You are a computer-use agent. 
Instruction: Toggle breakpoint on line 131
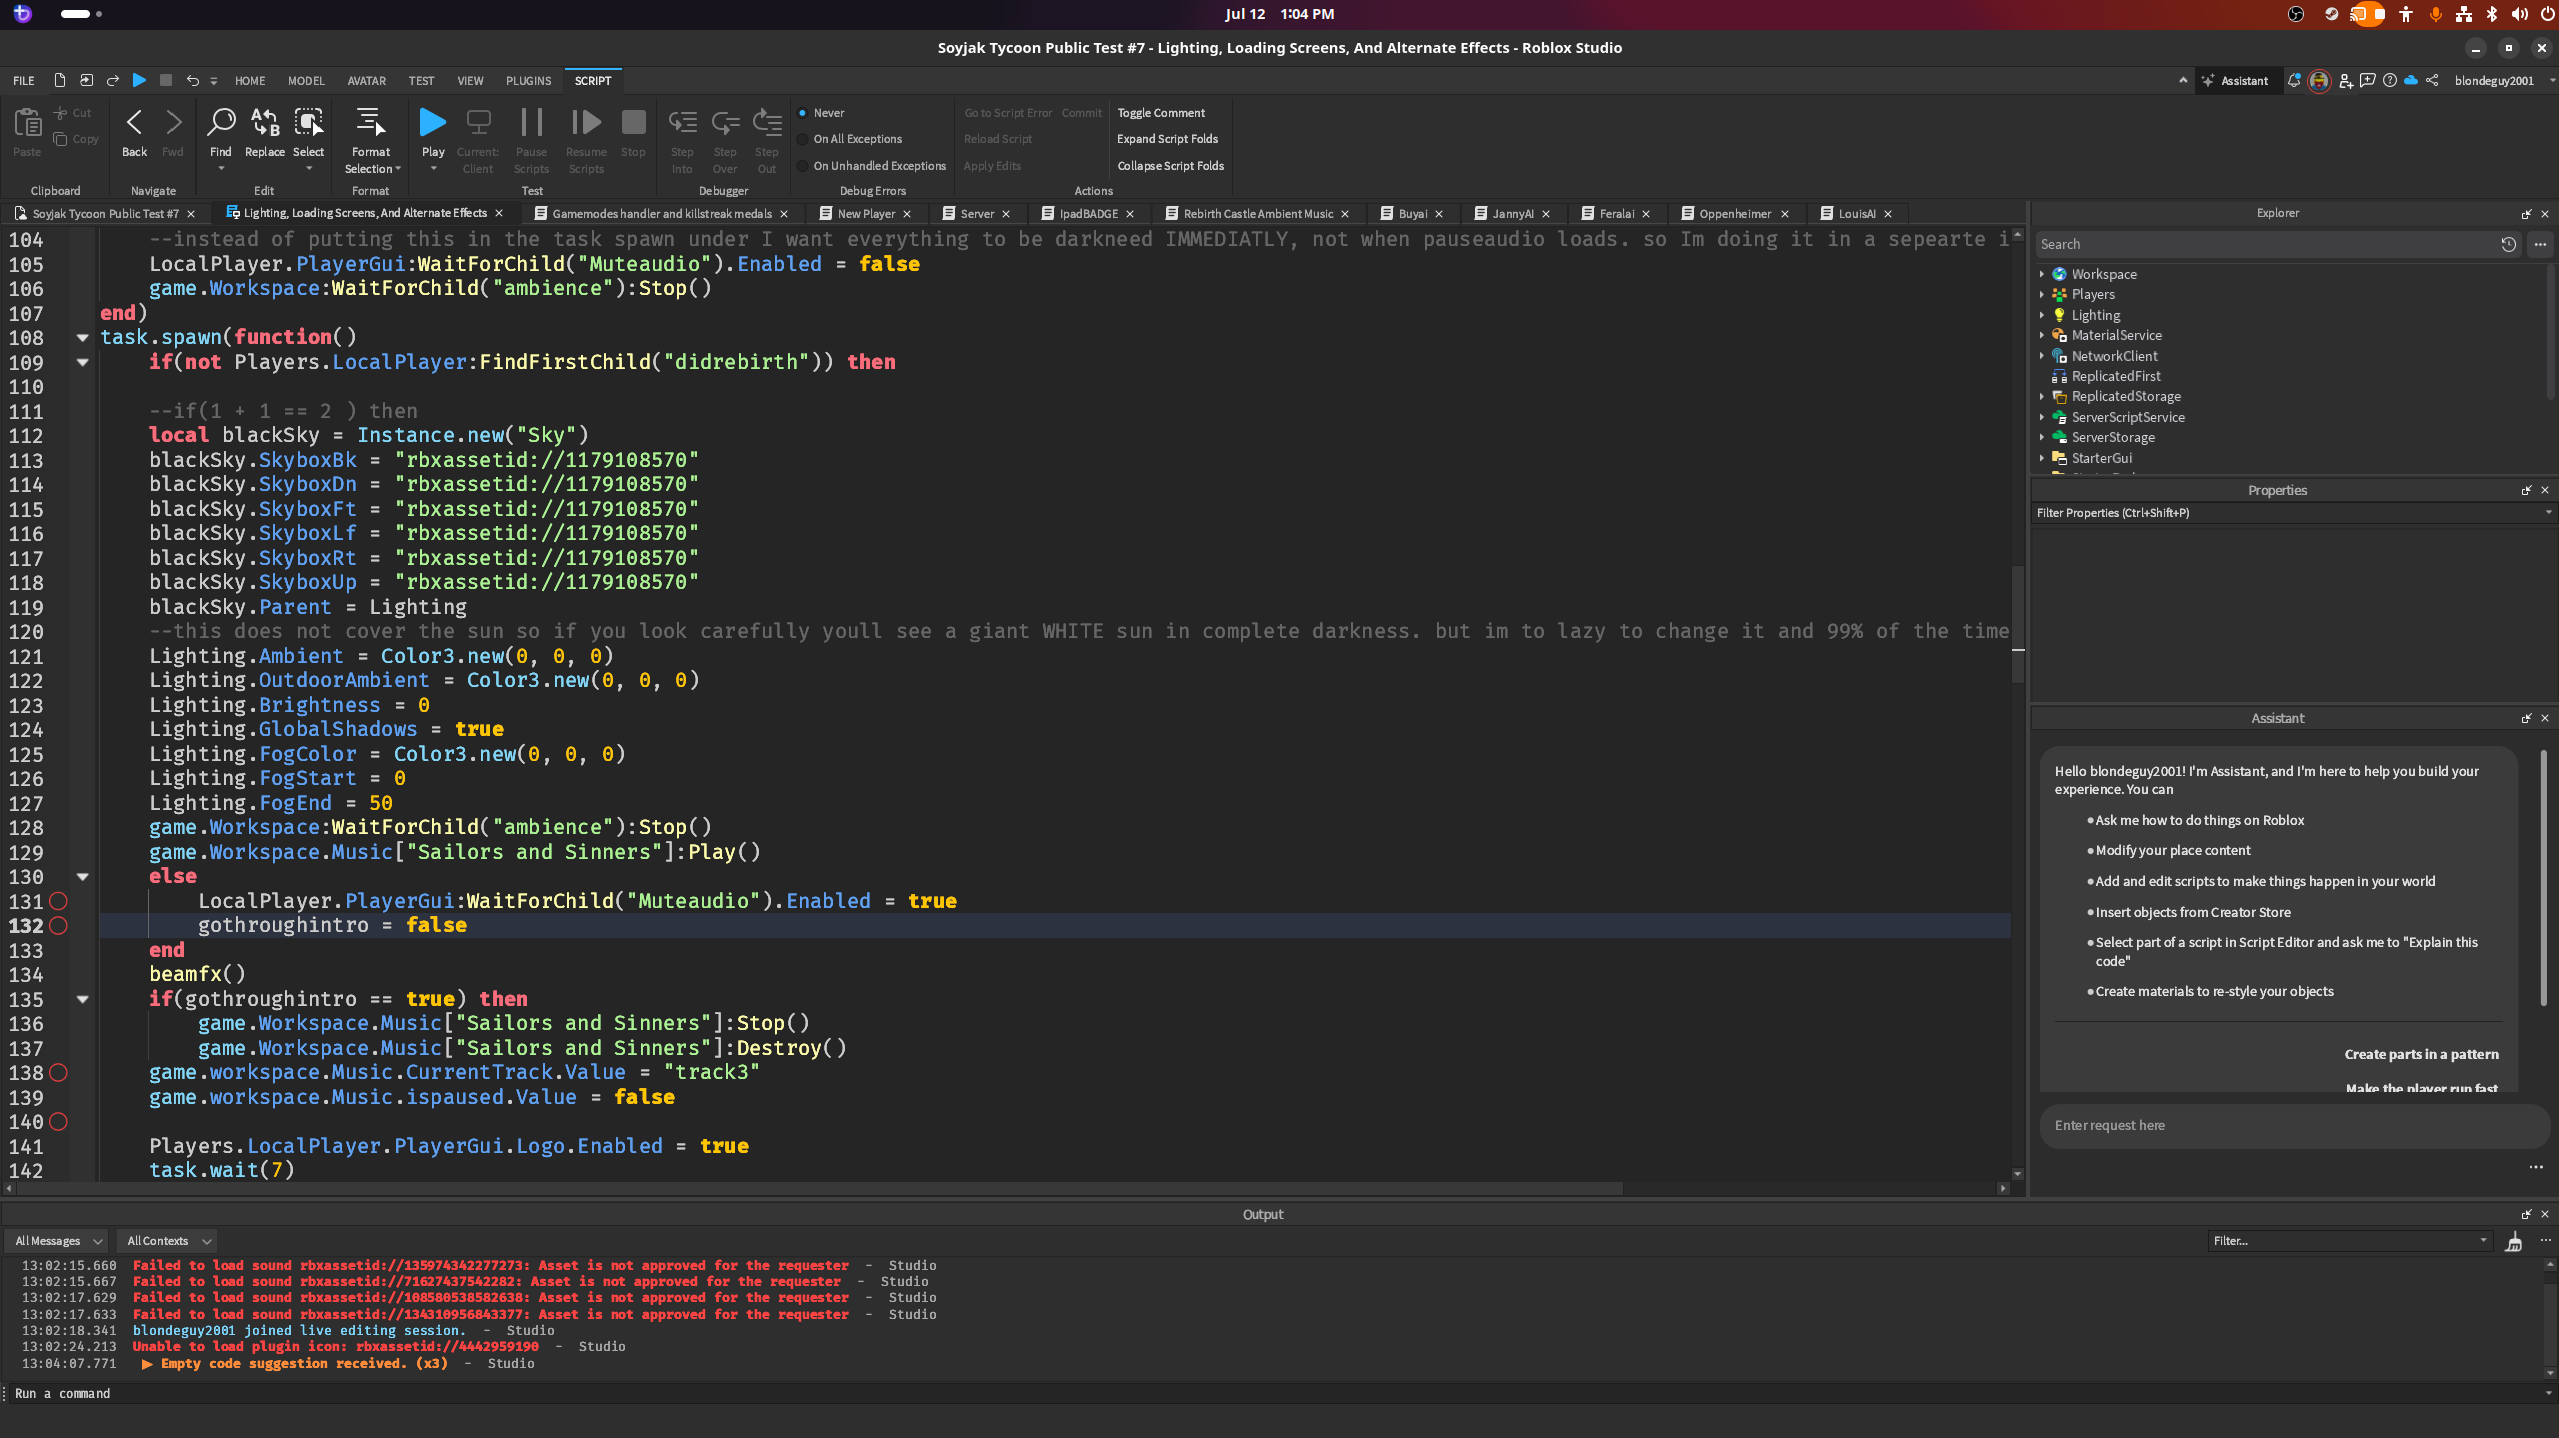tap(59, 901)
